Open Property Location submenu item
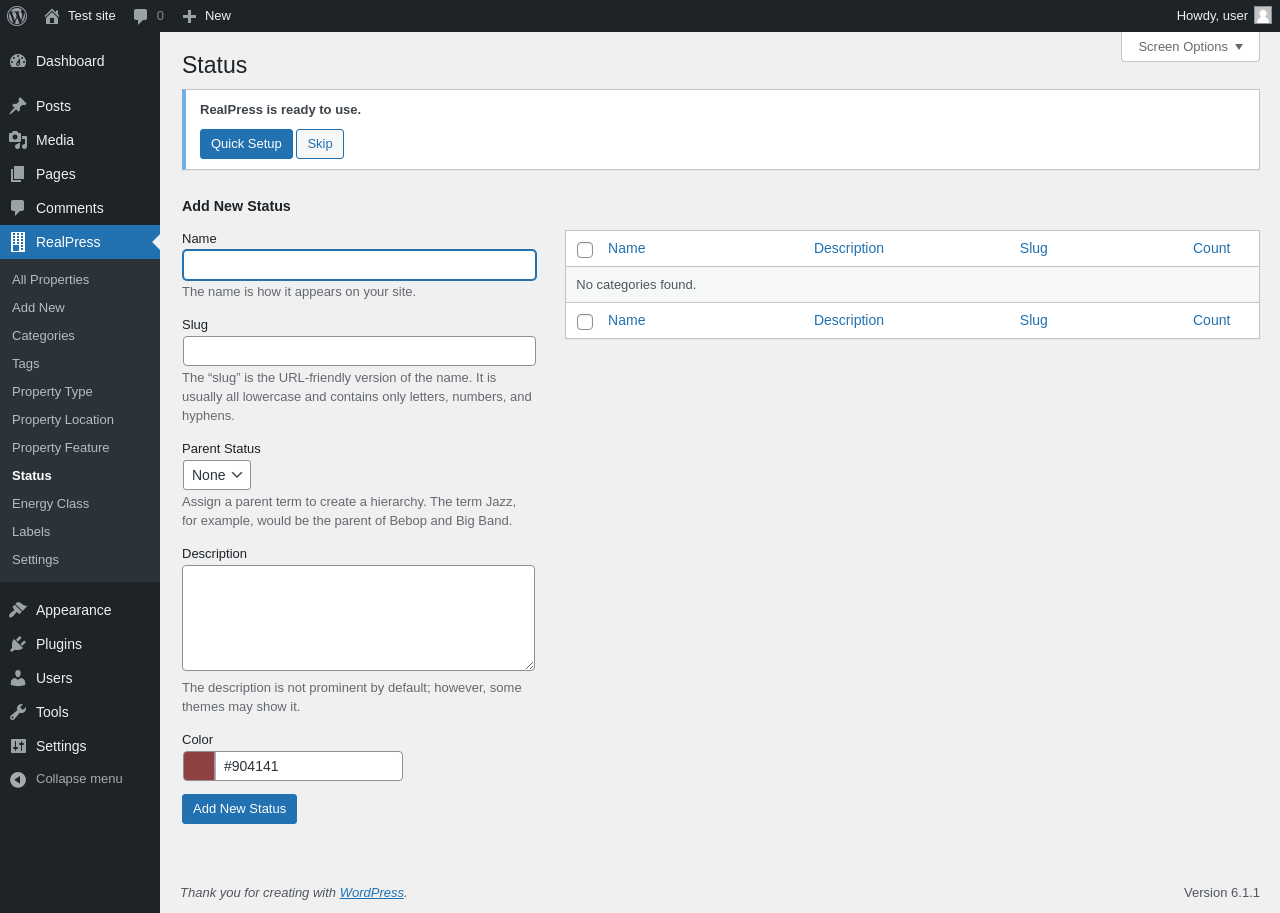This screenshot has height=913, width=1280. (63, 420)
